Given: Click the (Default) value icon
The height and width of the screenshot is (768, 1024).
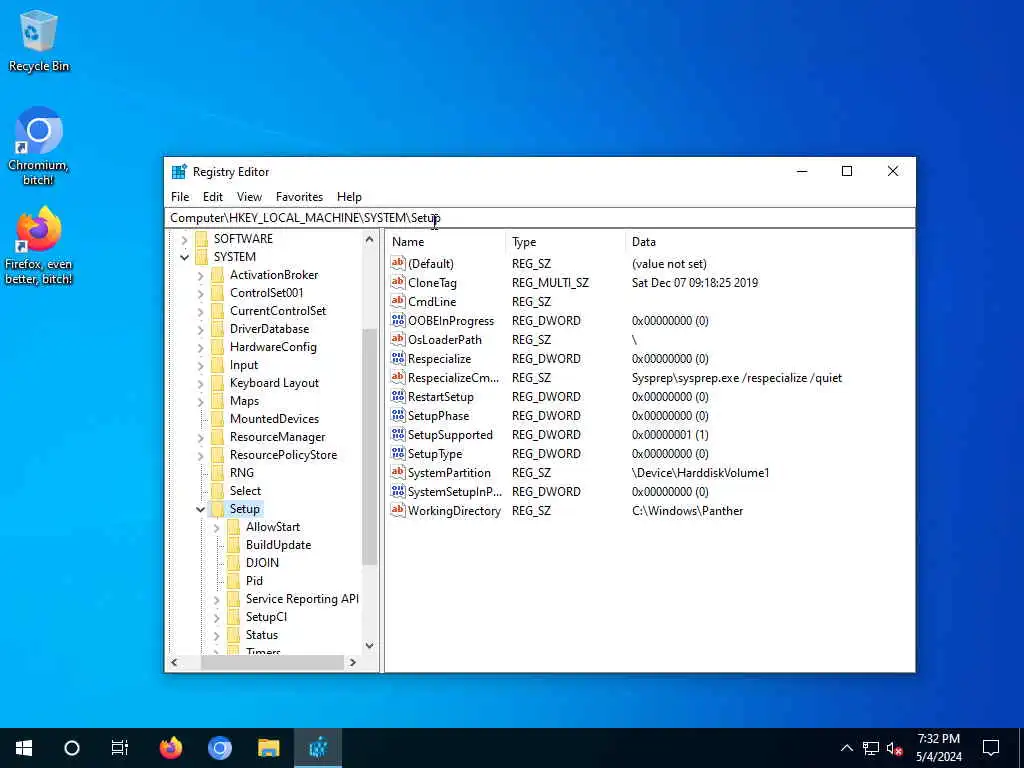Looking at the screenshot, I should click(x=398, y=263).
